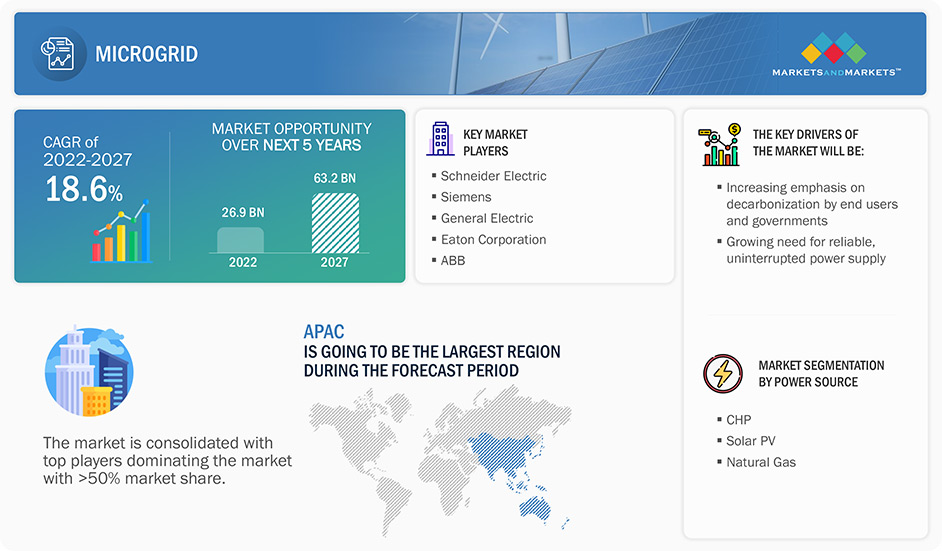Select CHP under power source segmentation
The height and width of the screenshot is (551, 942).
pyautogui.click(x=738, y=420)
